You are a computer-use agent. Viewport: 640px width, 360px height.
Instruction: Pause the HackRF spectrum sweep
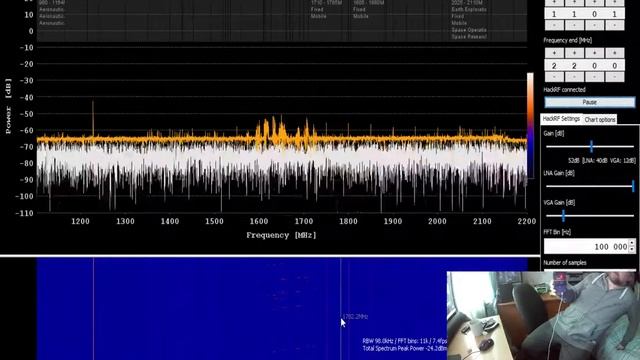[x=590, y=102]
